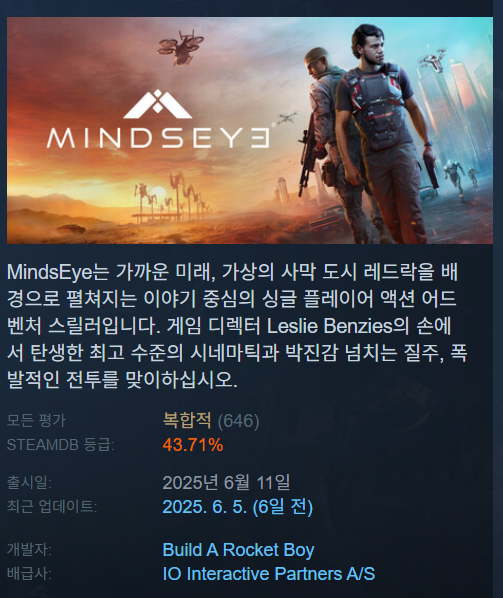Click the running robot on the street
Viewport: 503px width, 598px height.
click(454, 176)
